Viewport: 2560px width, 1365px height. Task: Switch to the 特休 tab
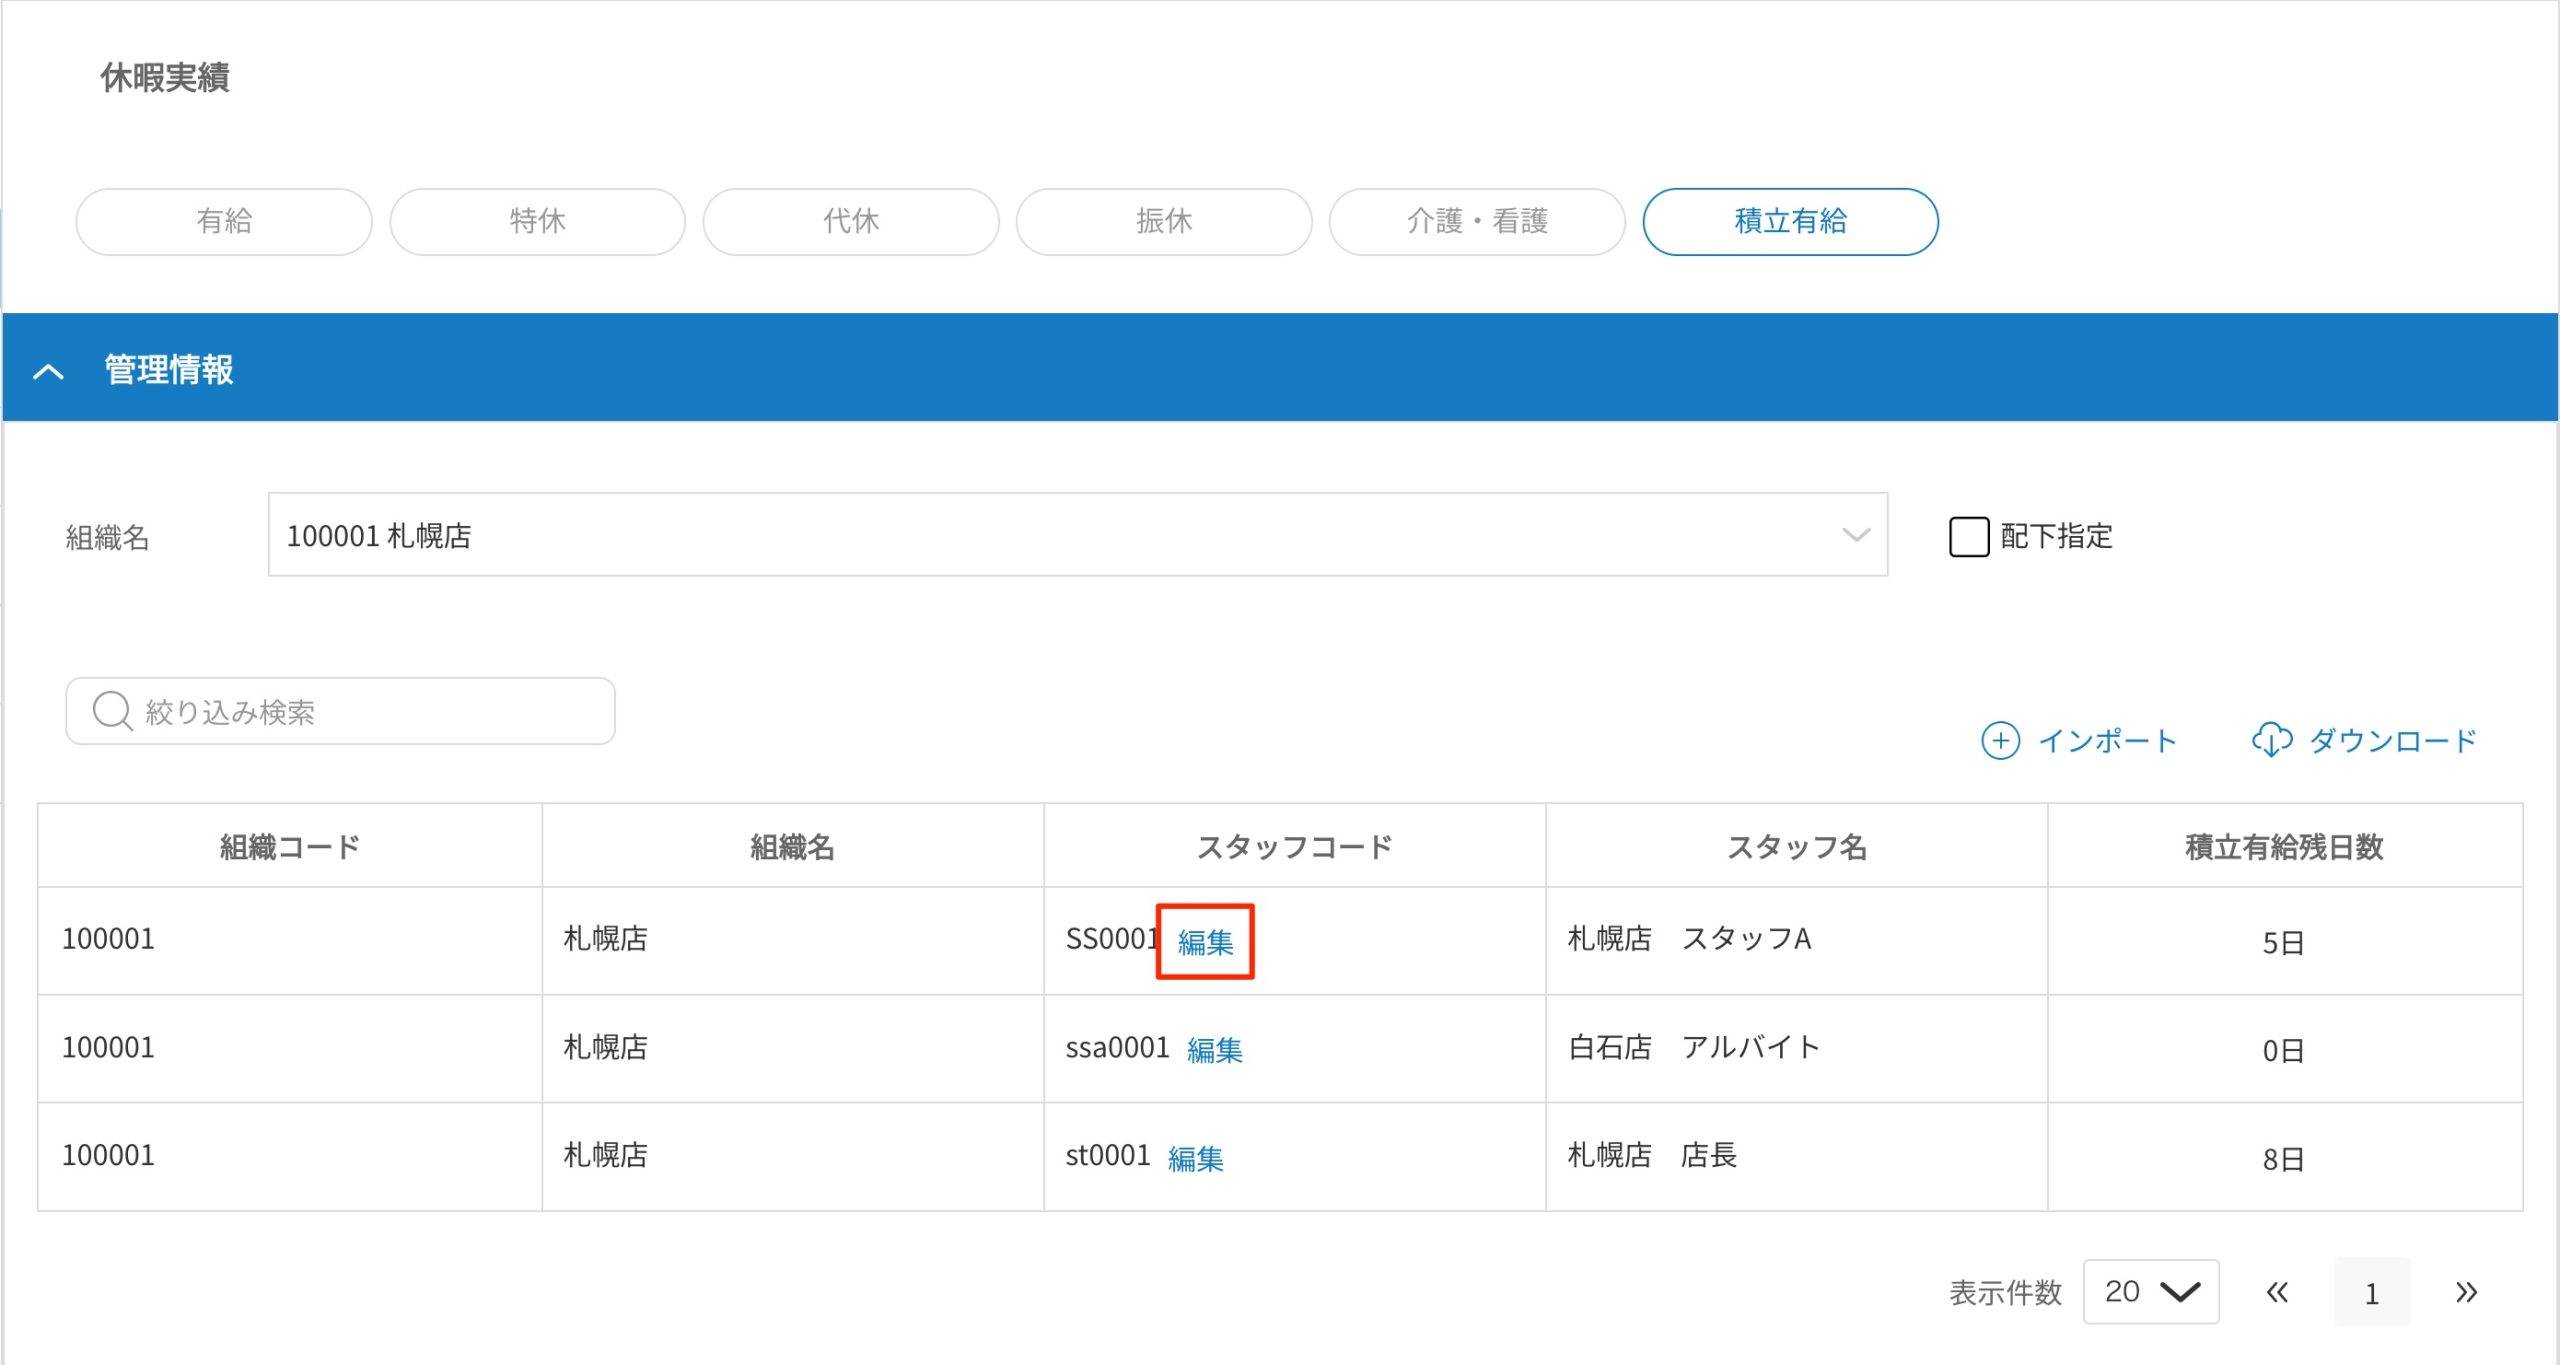[x=537, y=221]
